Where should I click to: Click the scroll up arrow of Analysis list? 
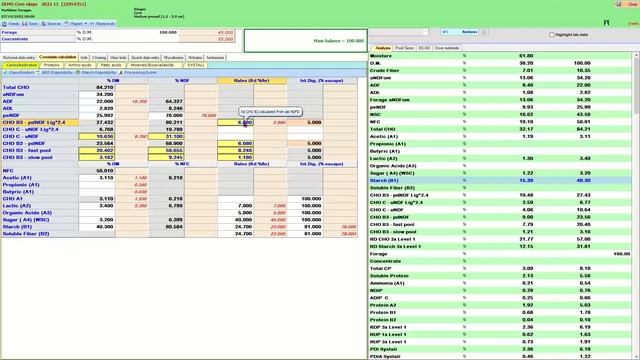pyautogui.click(x=636, y=55)
